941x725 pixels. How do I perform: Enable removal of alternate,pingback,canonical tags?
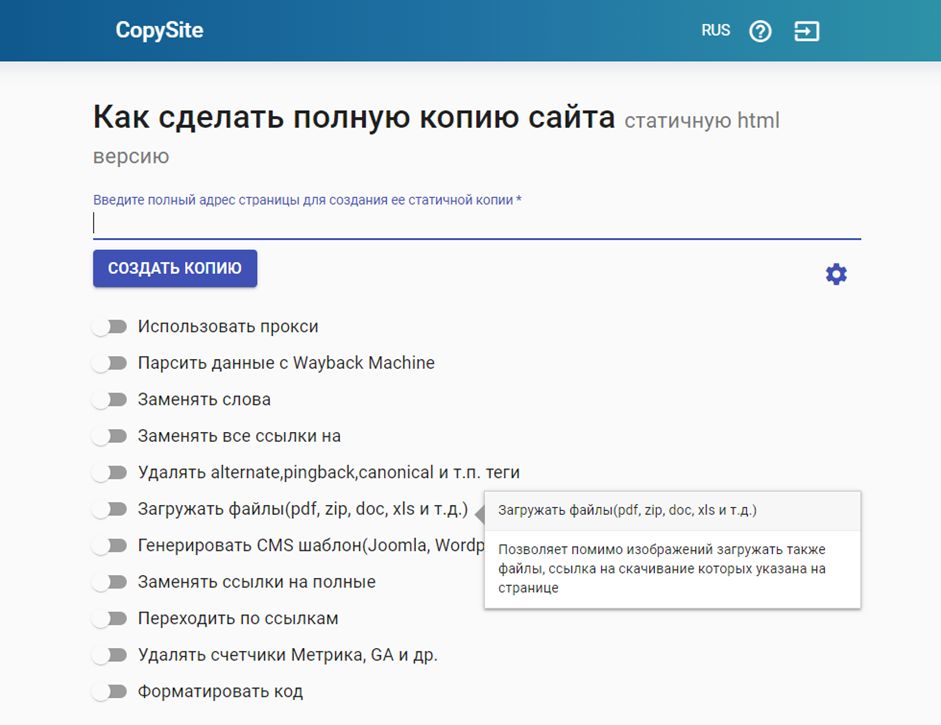(x=109, y=472)
